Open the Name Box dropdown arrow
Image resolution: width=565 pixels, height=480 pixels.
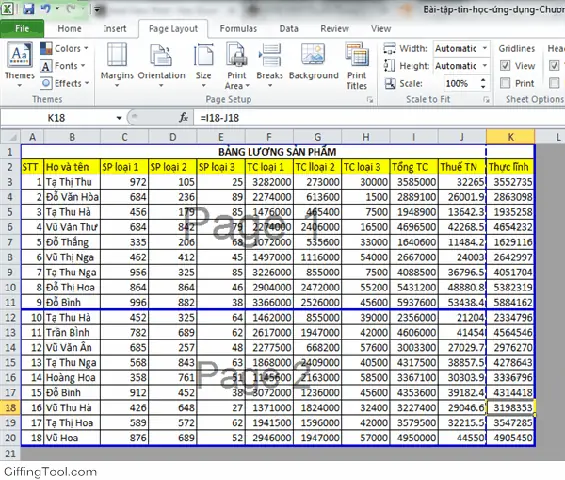(x=119, y=118)
